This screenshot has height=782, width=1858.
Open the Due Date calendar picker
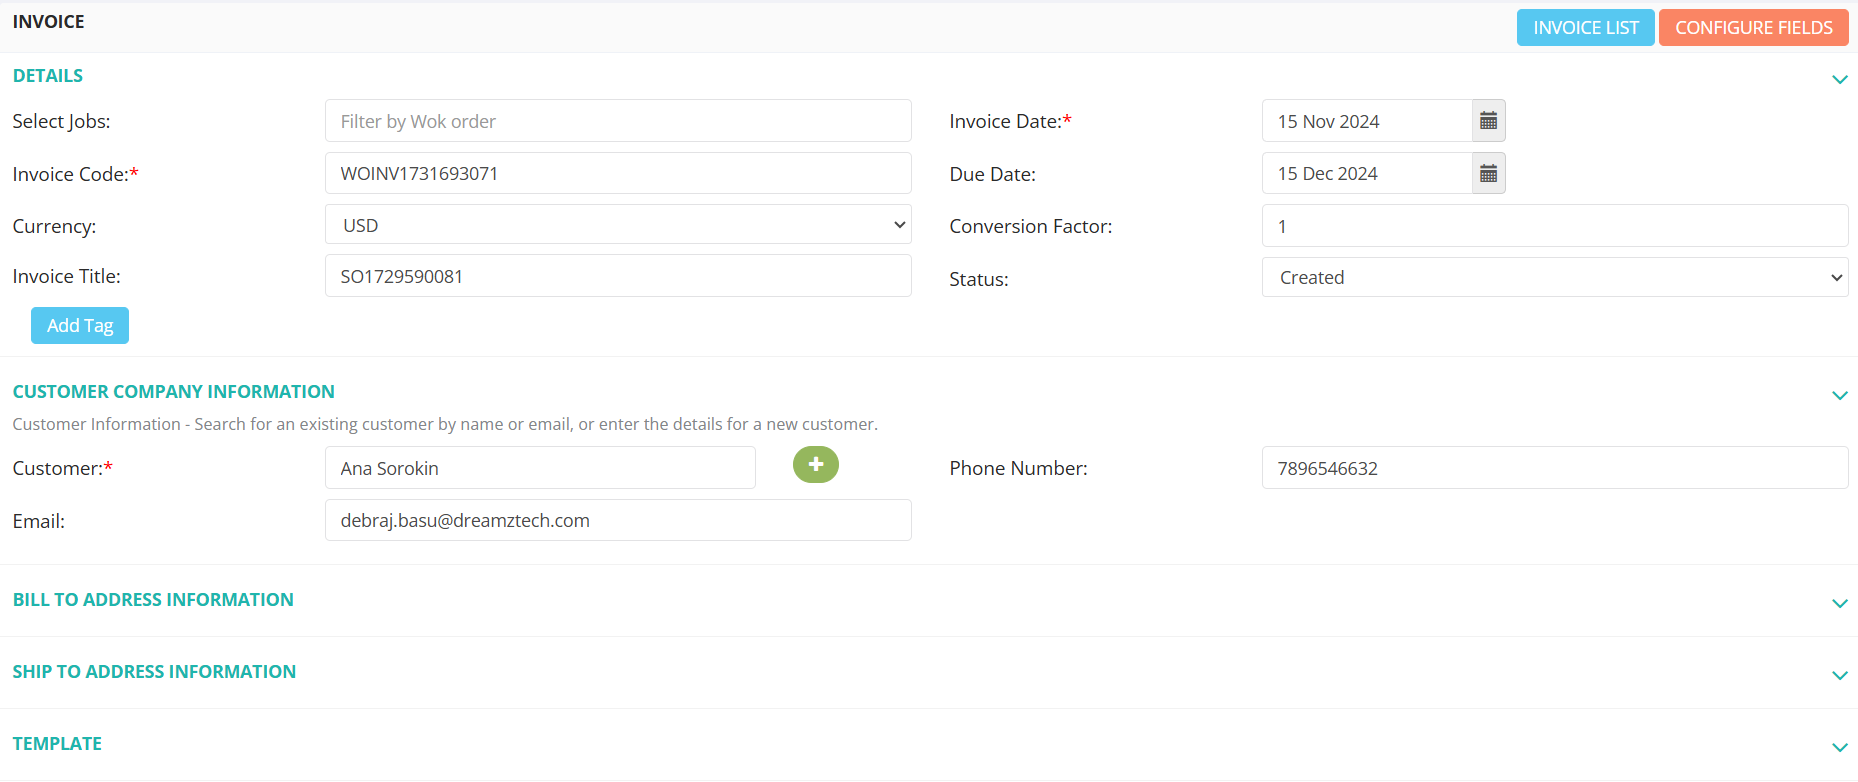[1488, 174]
